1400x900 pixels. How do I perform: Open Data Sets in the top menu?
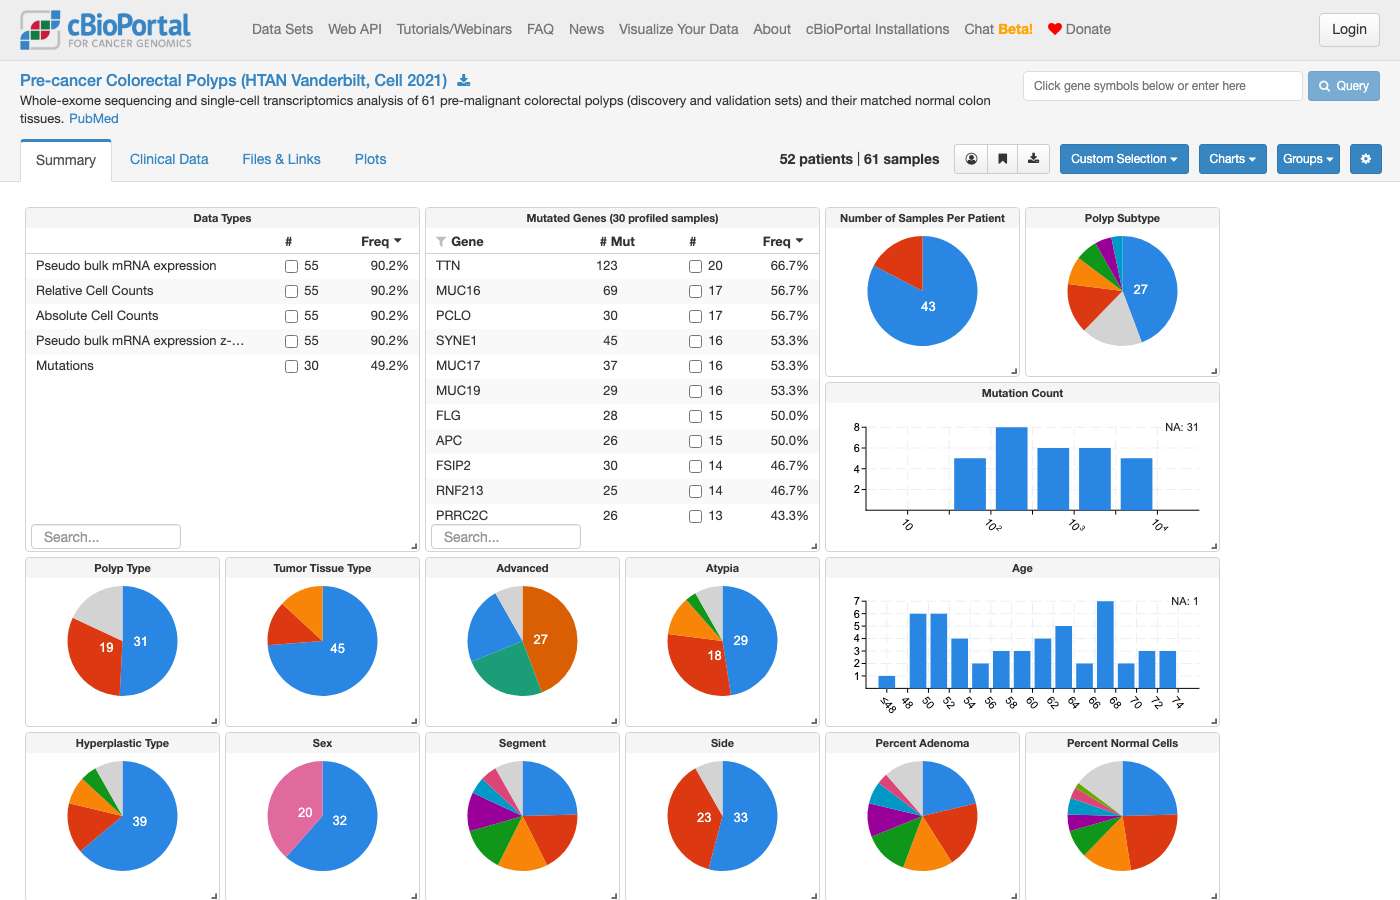point(282,29)
